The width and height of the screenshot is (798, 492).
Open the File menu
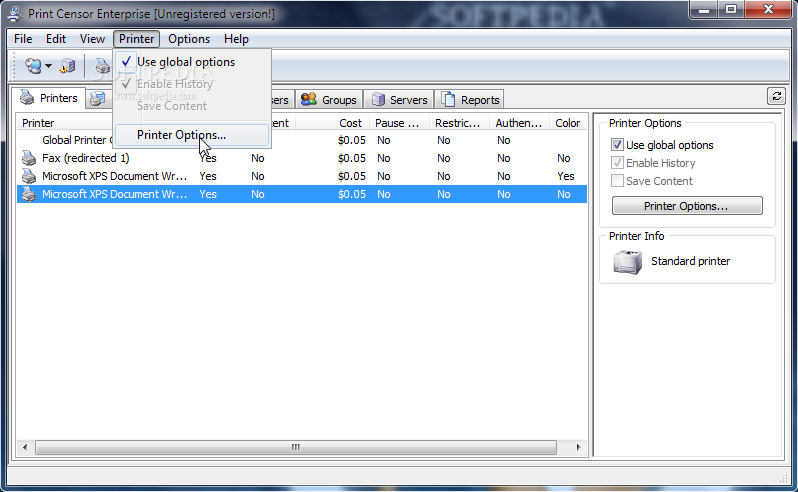point(23,39)
